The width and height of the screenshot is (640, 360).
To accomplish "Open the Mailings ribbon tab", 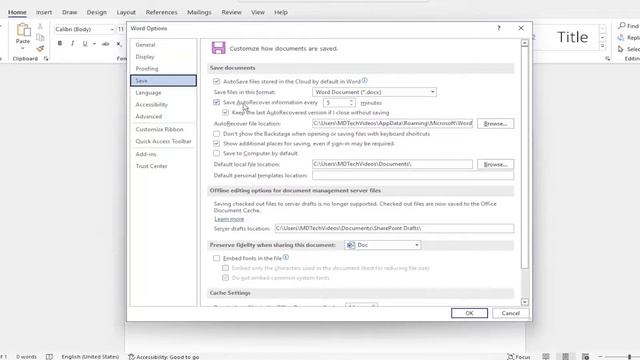I will (199, 12).
